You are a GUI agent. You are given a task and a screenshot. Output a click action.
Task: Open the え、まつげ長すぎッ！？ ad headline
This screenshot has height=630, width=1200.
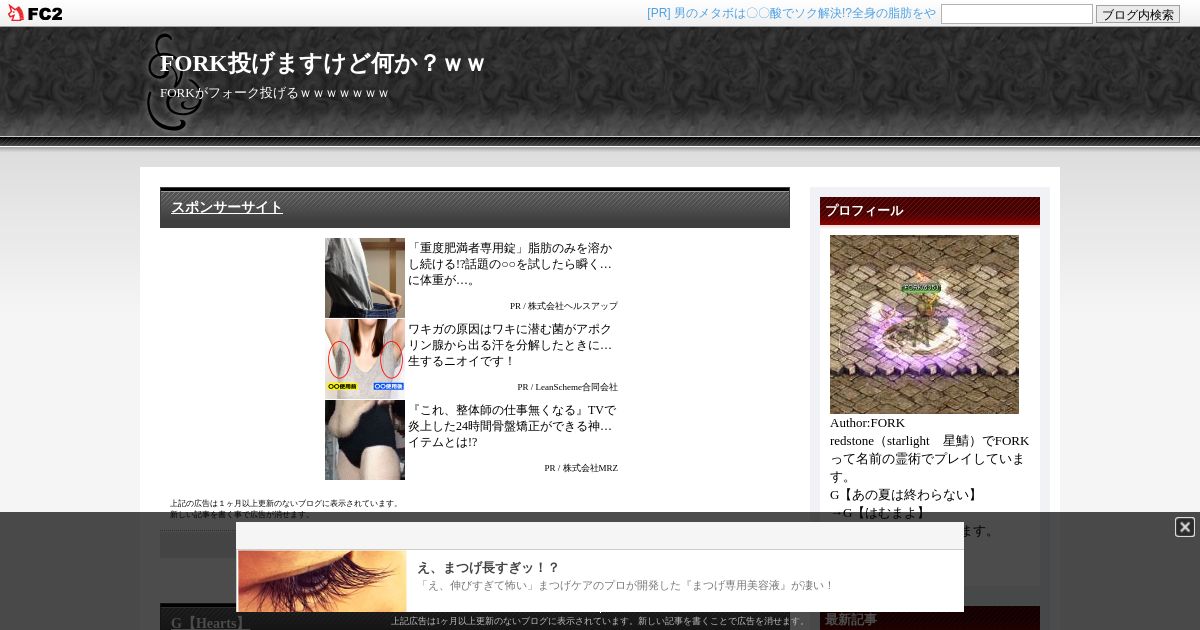(489, 567)
